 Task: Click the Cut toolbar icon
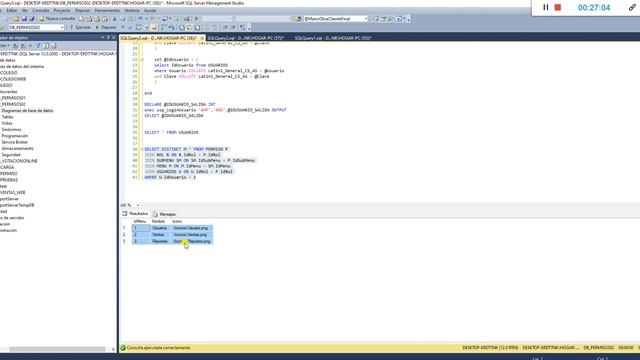click(115, 19)
